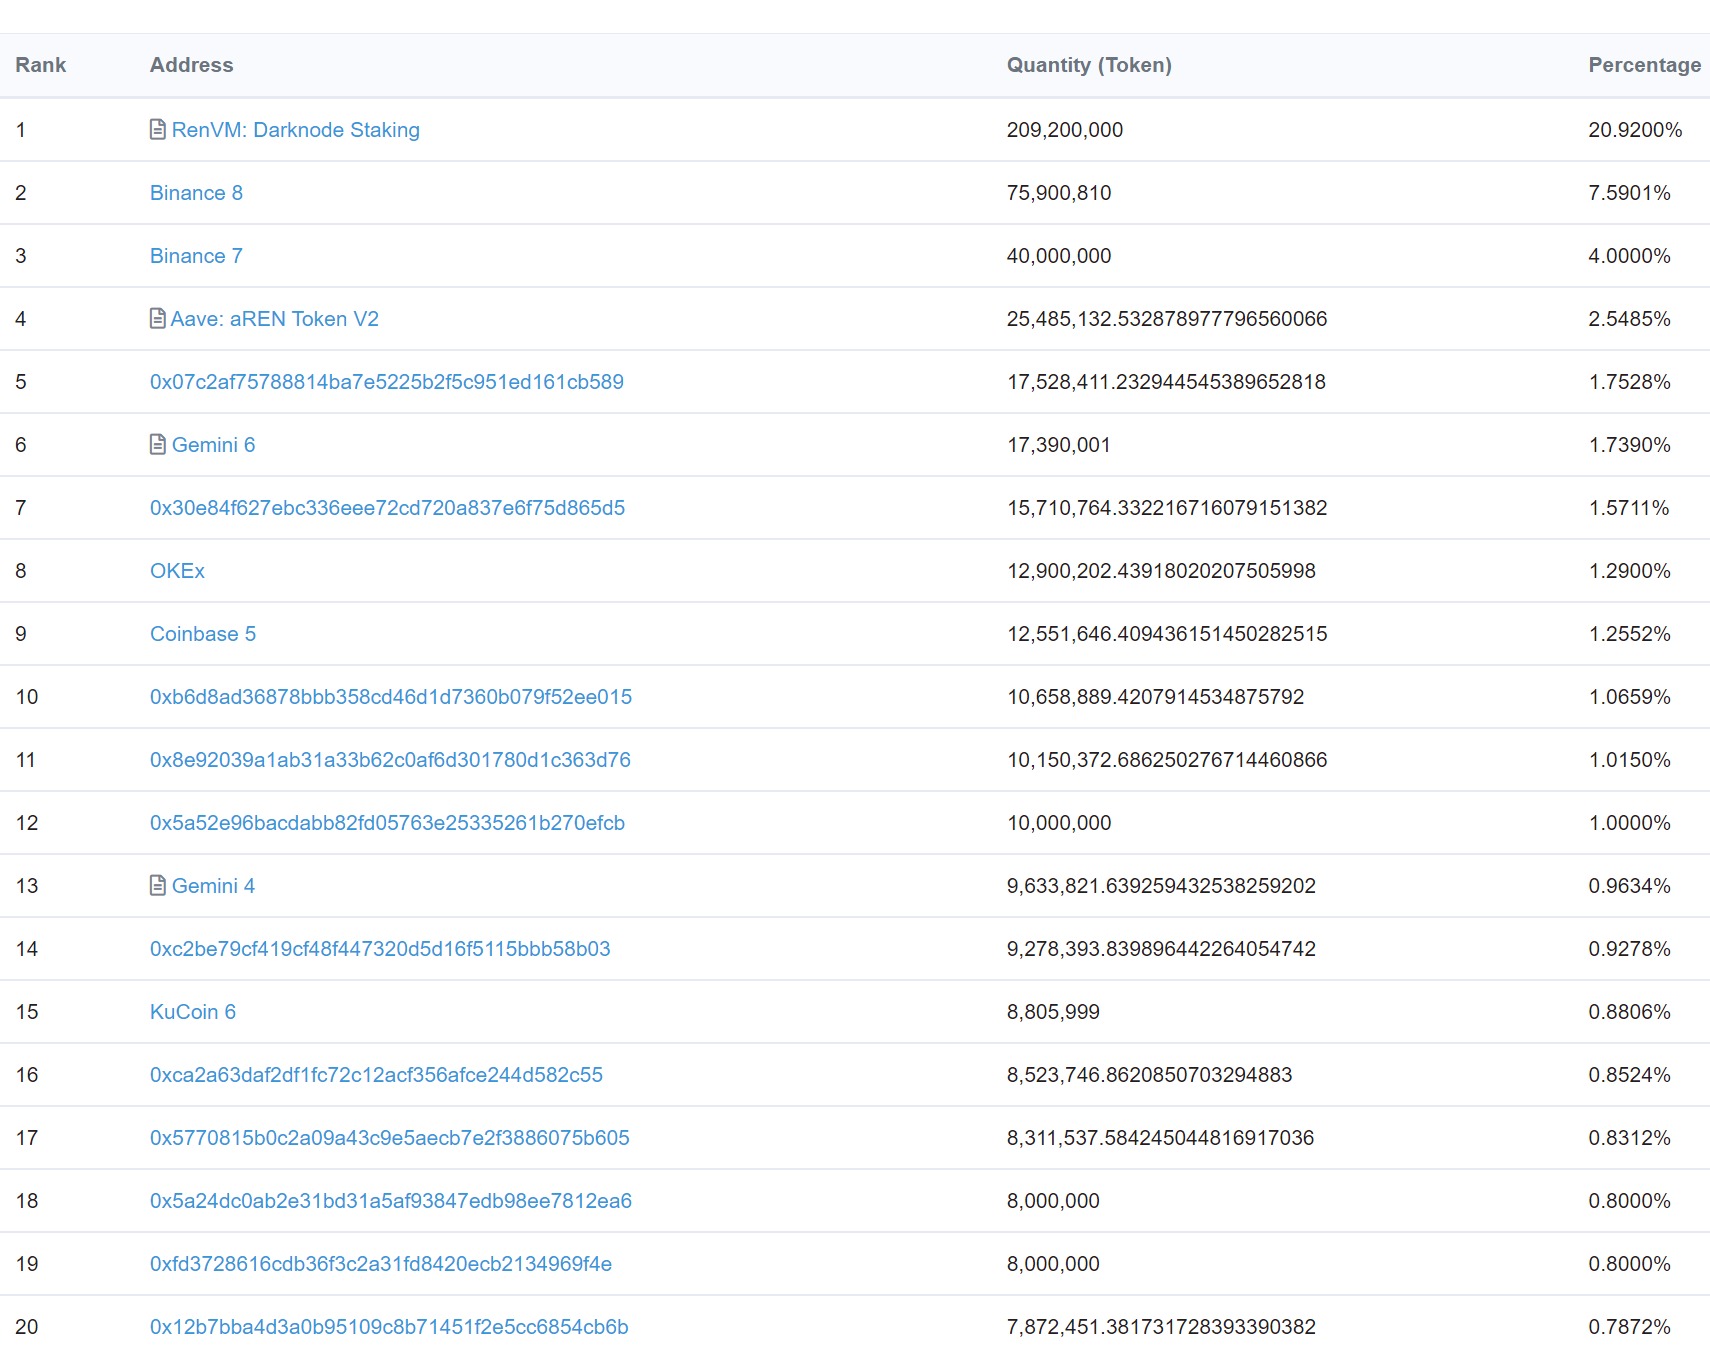The image size is (1710, 1355).
Task: Select the percentage 0.8524%
Action: (1630, 1075)
